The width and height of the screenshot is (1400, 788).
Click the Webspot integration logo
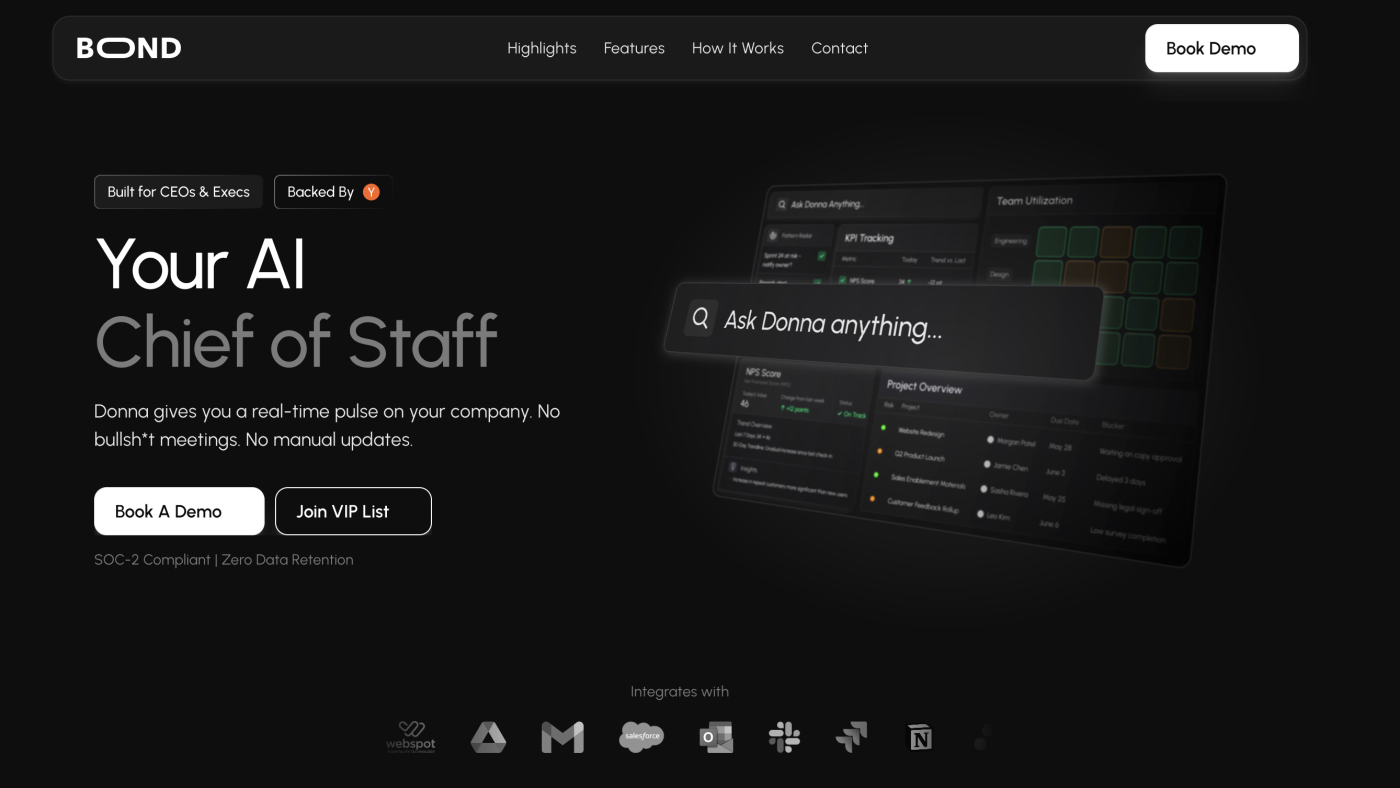pyautogui.click(x=411, y=737)
